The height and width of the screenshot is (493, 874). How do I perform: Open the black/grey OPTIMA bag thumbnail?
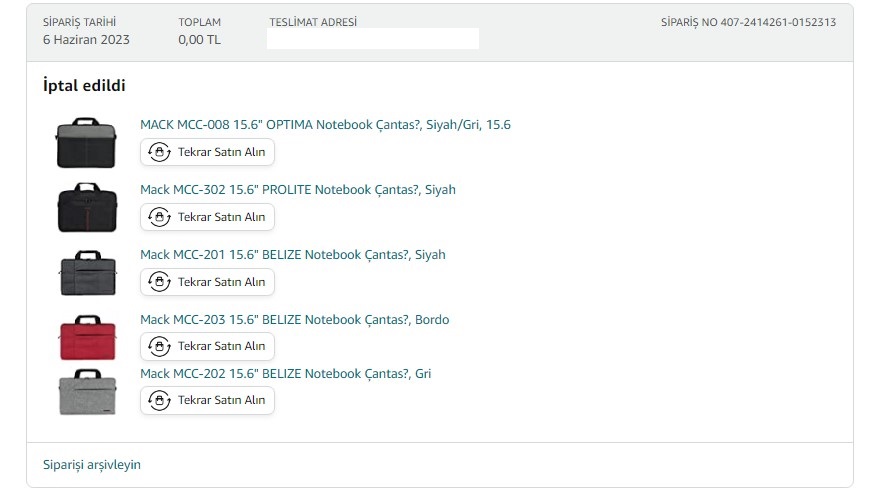tap(86, 143)
